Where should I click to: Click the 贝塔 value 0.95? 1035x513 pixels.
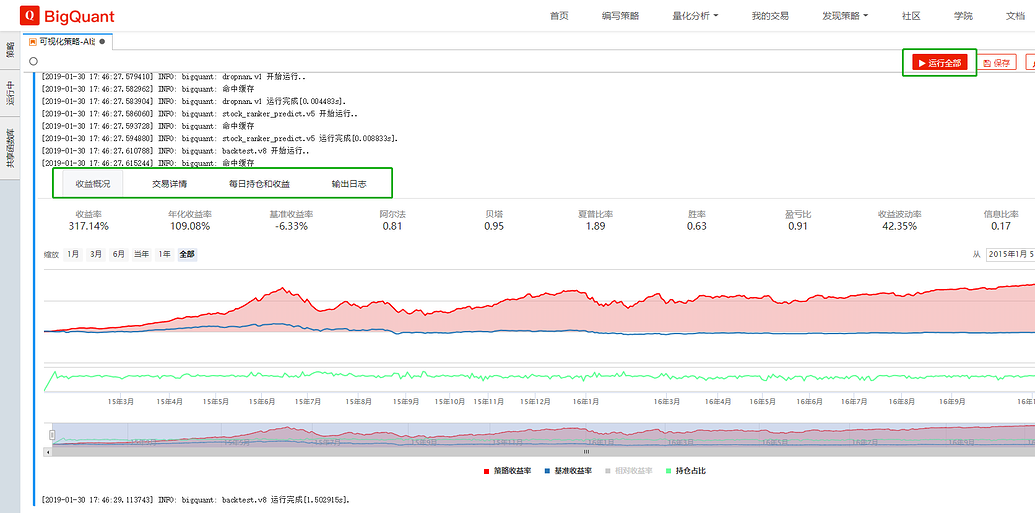point(494,226)
